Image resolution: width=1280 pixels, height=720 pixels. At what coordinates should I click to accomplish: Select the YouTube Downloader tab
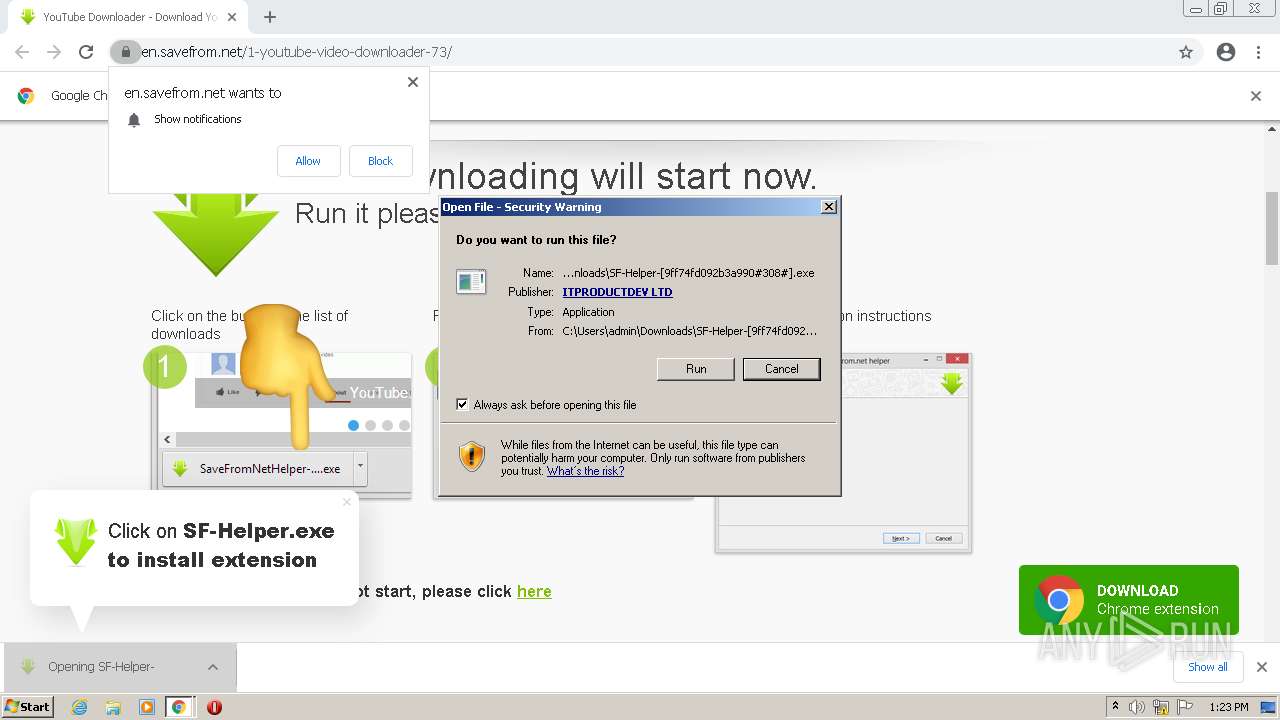[128, 17]
